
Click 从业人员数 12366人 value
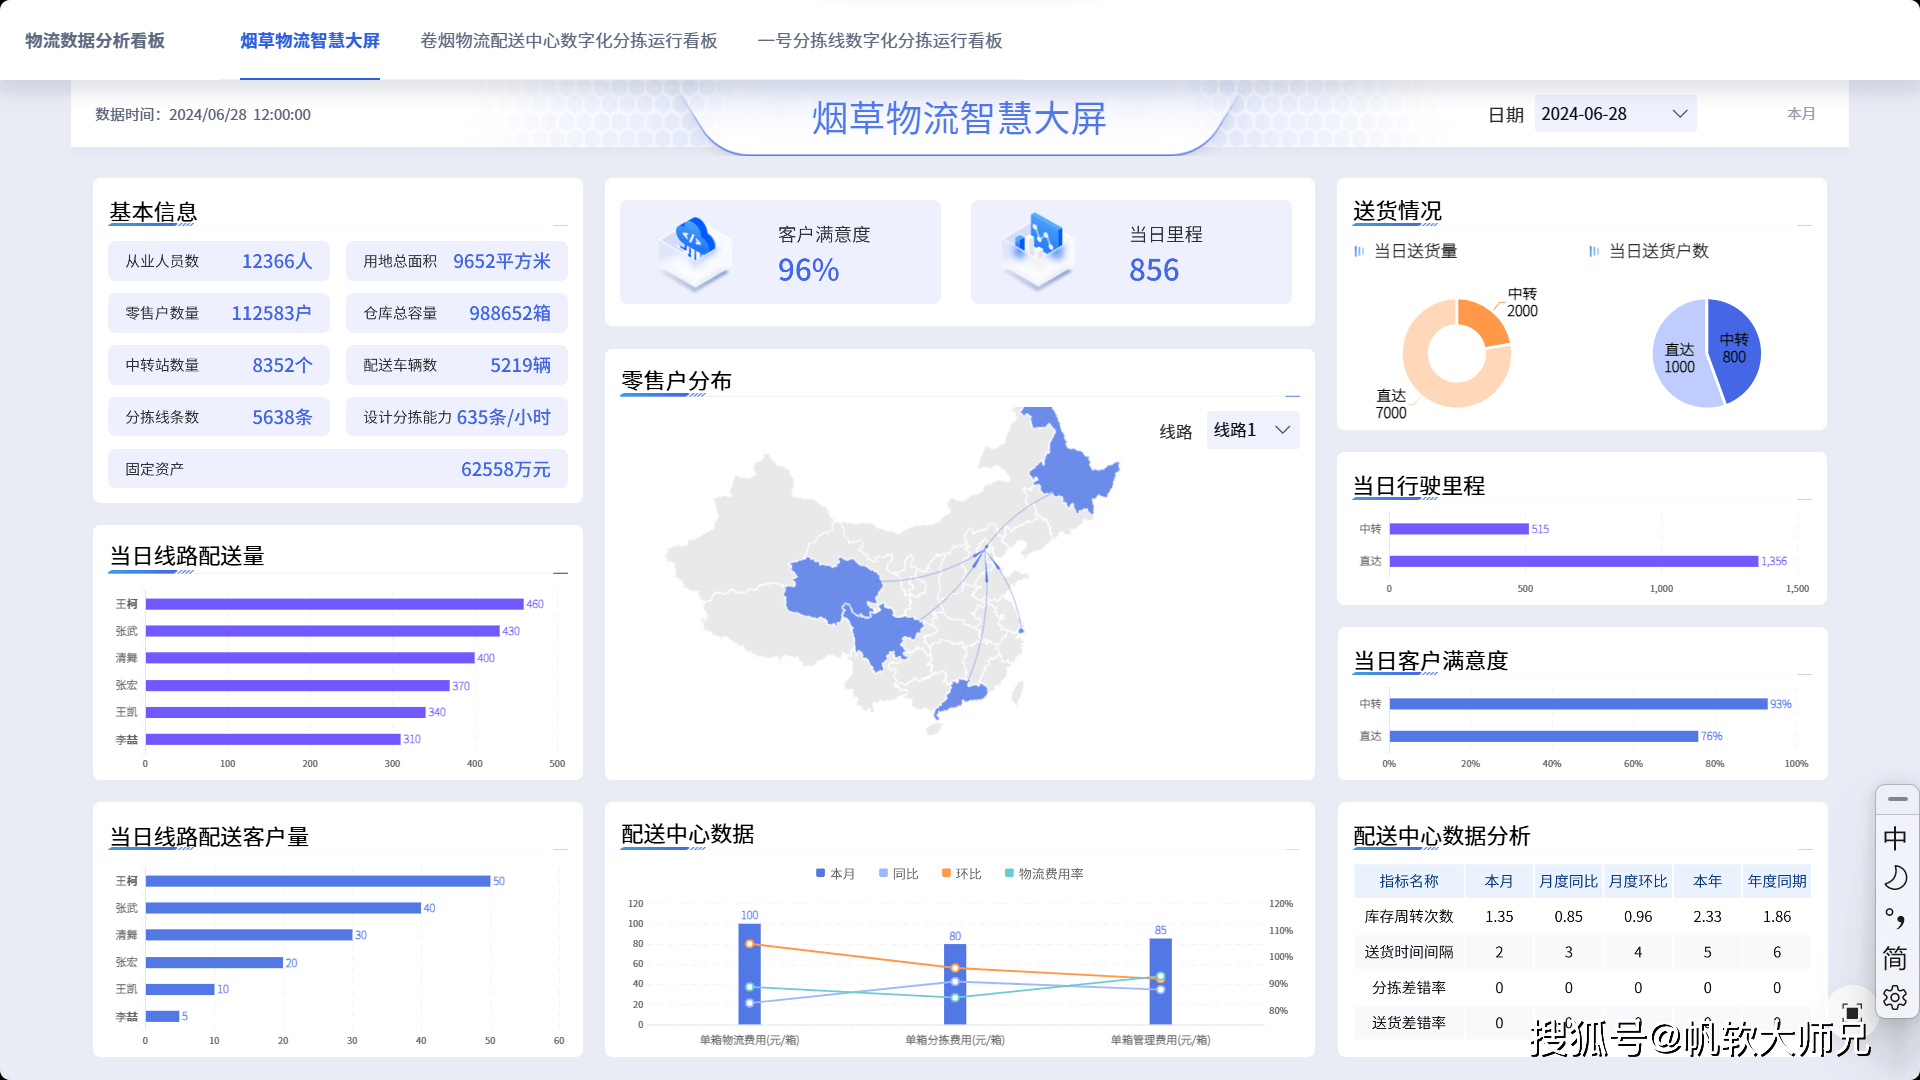click(x=277, y=261)
